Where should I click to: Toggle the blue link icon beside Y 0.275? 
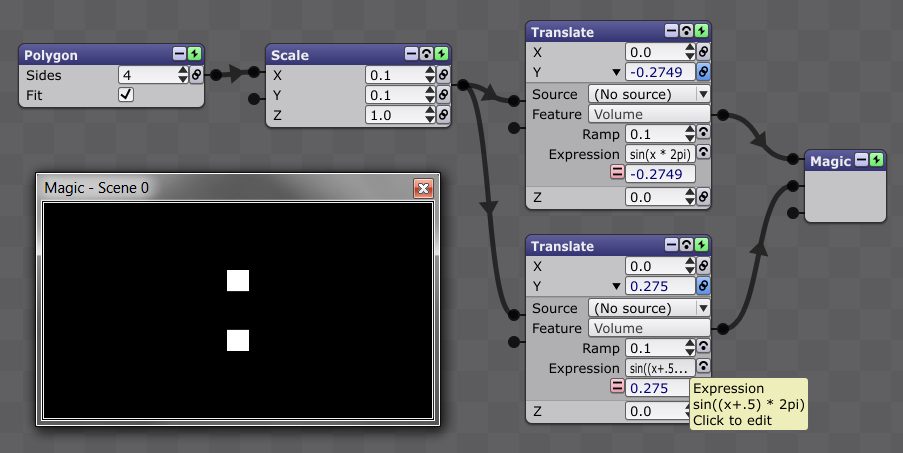point(703,286)
